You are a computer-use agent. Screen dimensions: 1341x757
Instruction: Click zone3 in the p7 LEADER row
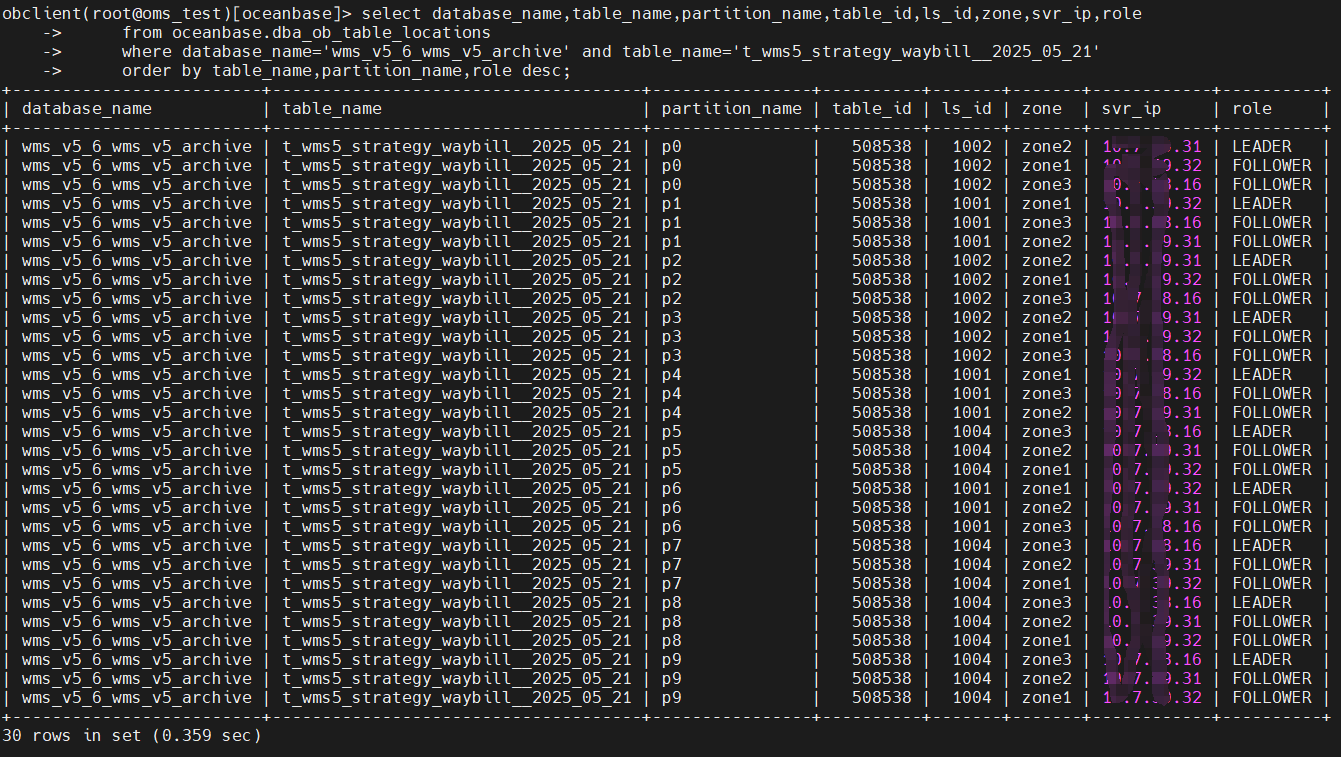[x=1047, y=546]
